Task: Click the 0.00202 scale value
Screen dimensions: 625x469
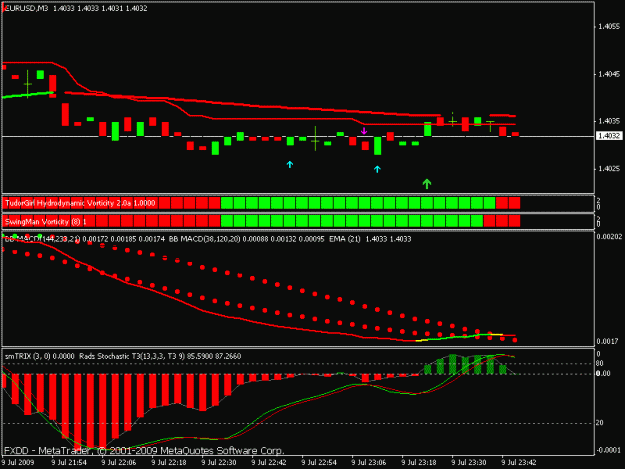Action: (609, 237)
